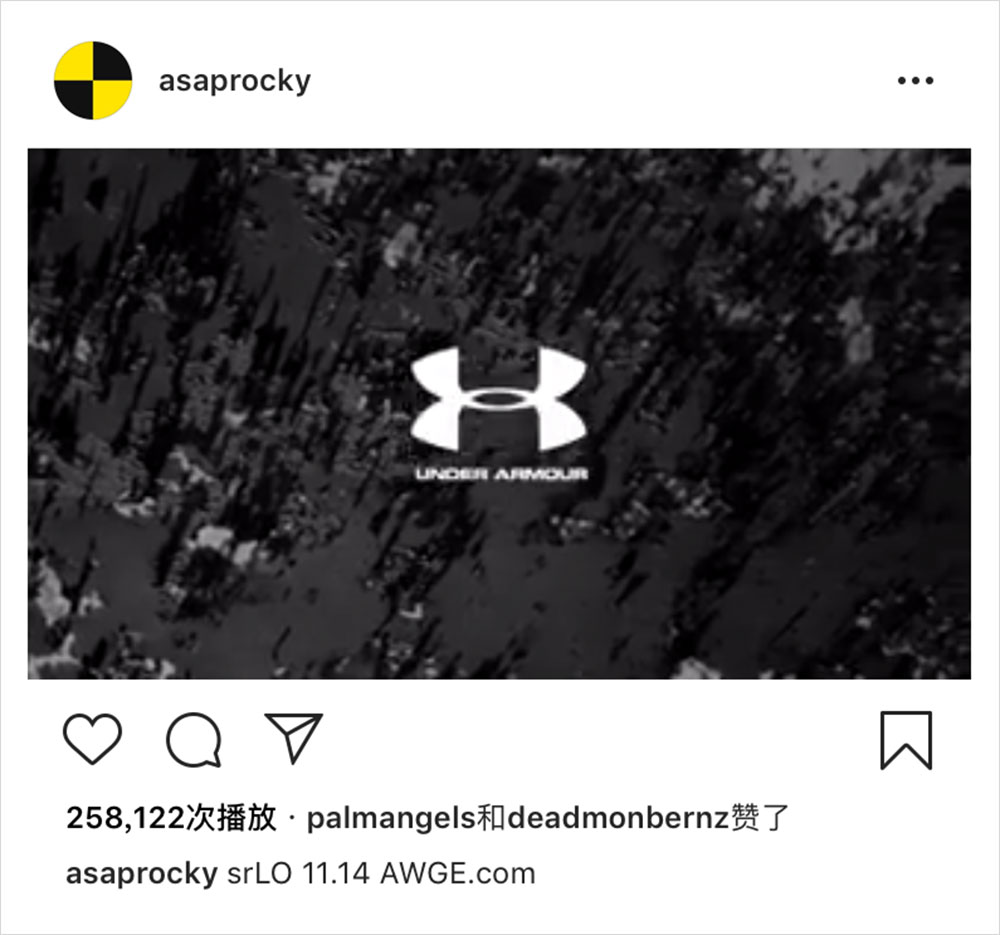Open comments via speech bubble icon
The image size is (1000, 935).
194,739
